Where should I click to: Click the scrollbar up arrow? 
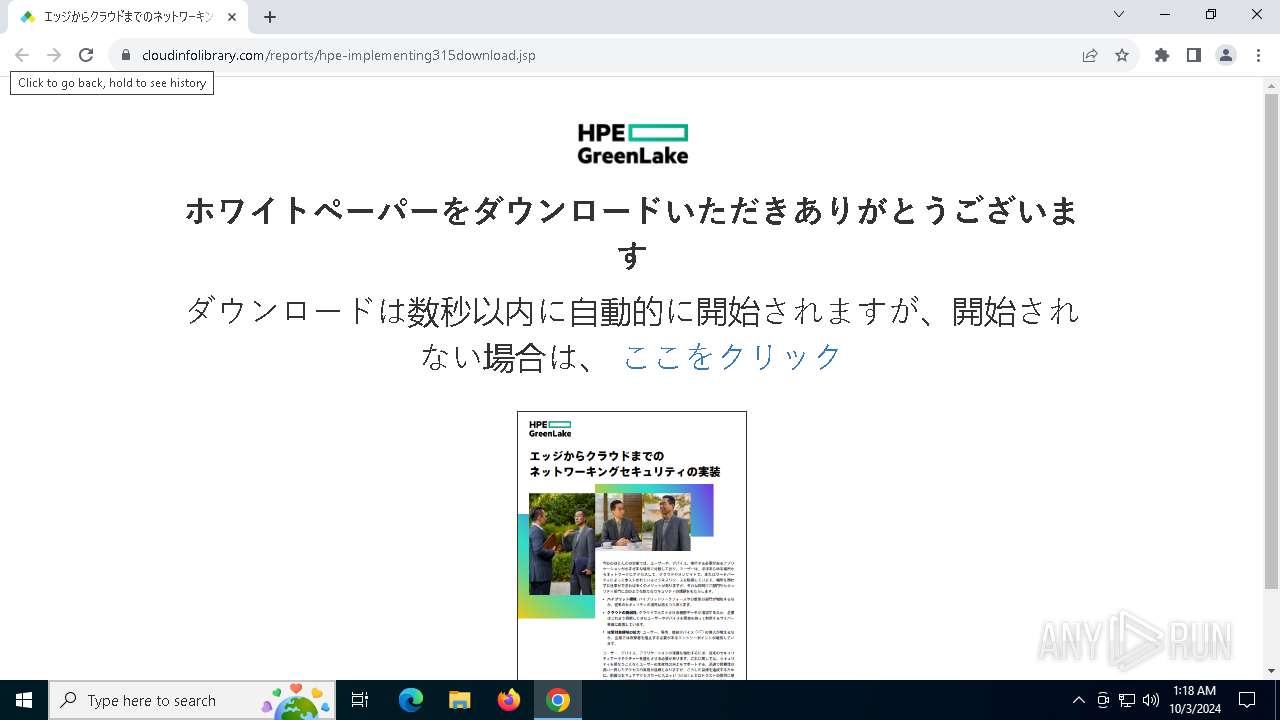click(1271, 85)
